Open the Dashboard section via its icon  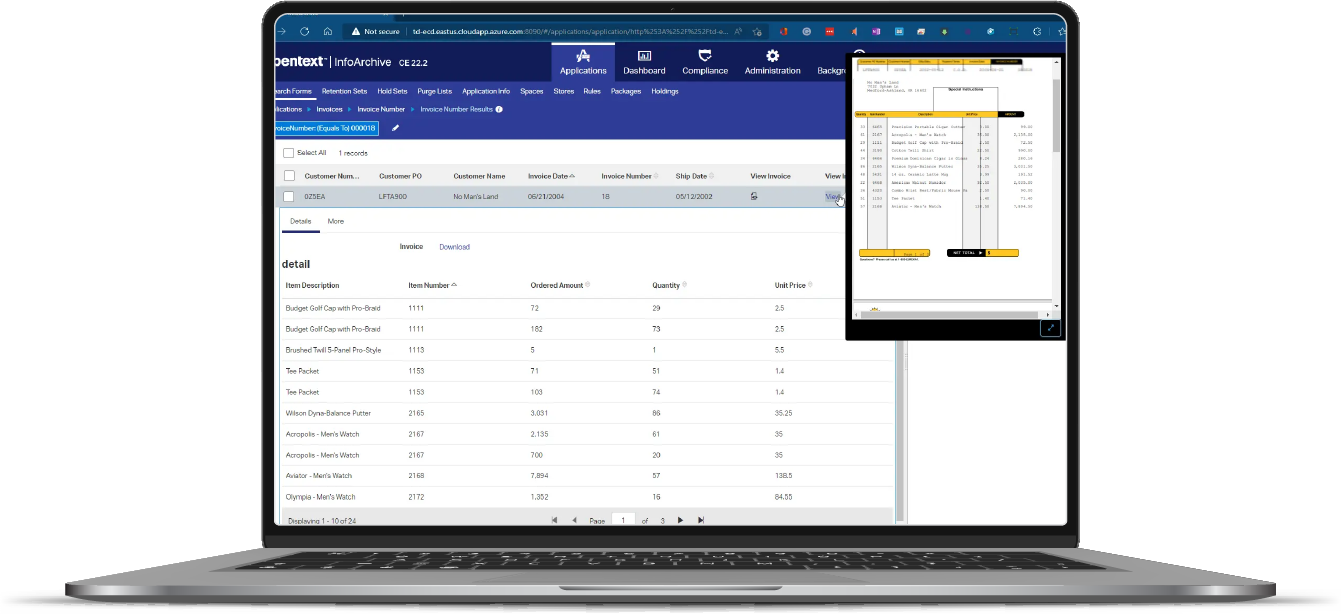tap(644, 57)
